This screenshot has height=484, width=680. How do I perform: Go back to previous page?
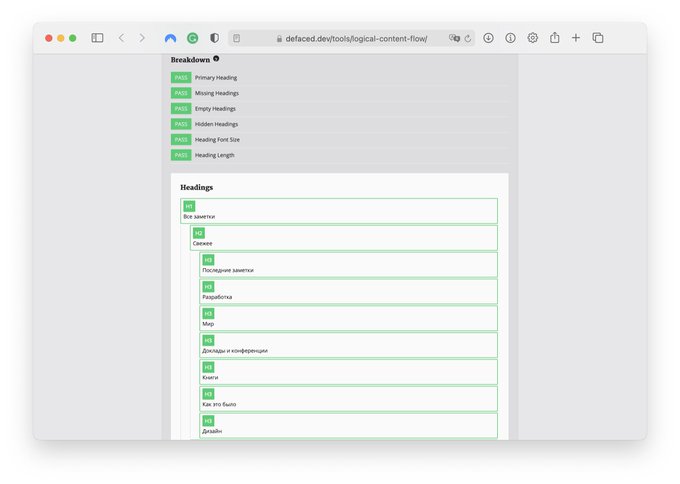coord(121,38)
